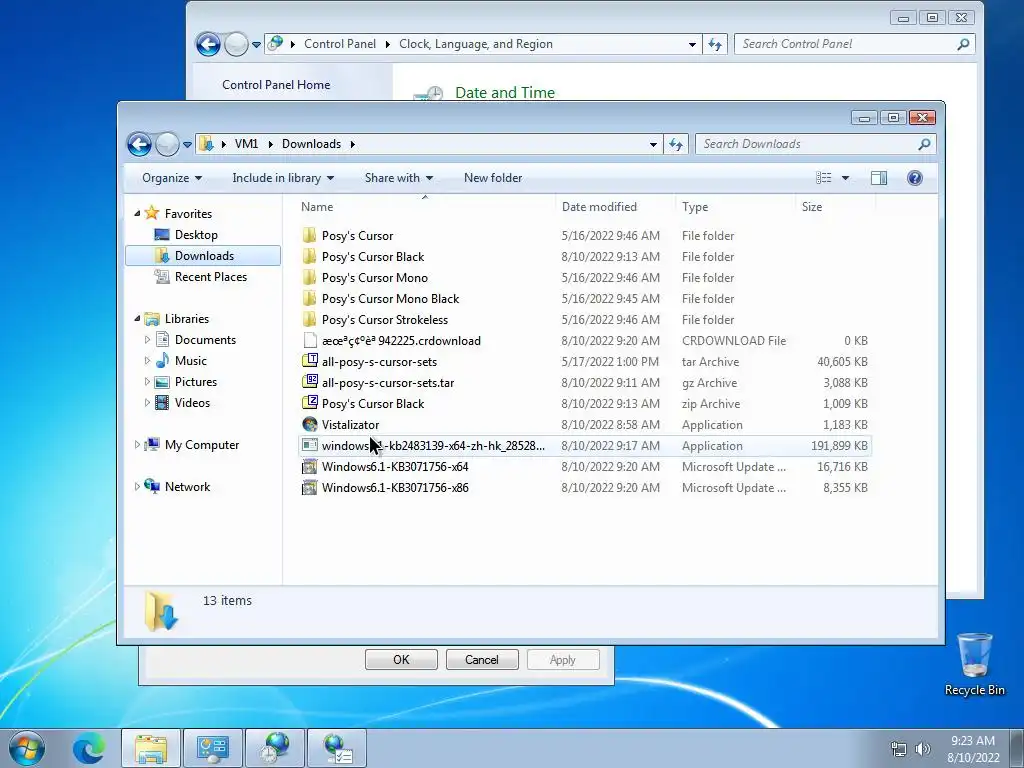Expand the Pictures library node
This screenshot has height=768, width=1024.
pos(147,381)
